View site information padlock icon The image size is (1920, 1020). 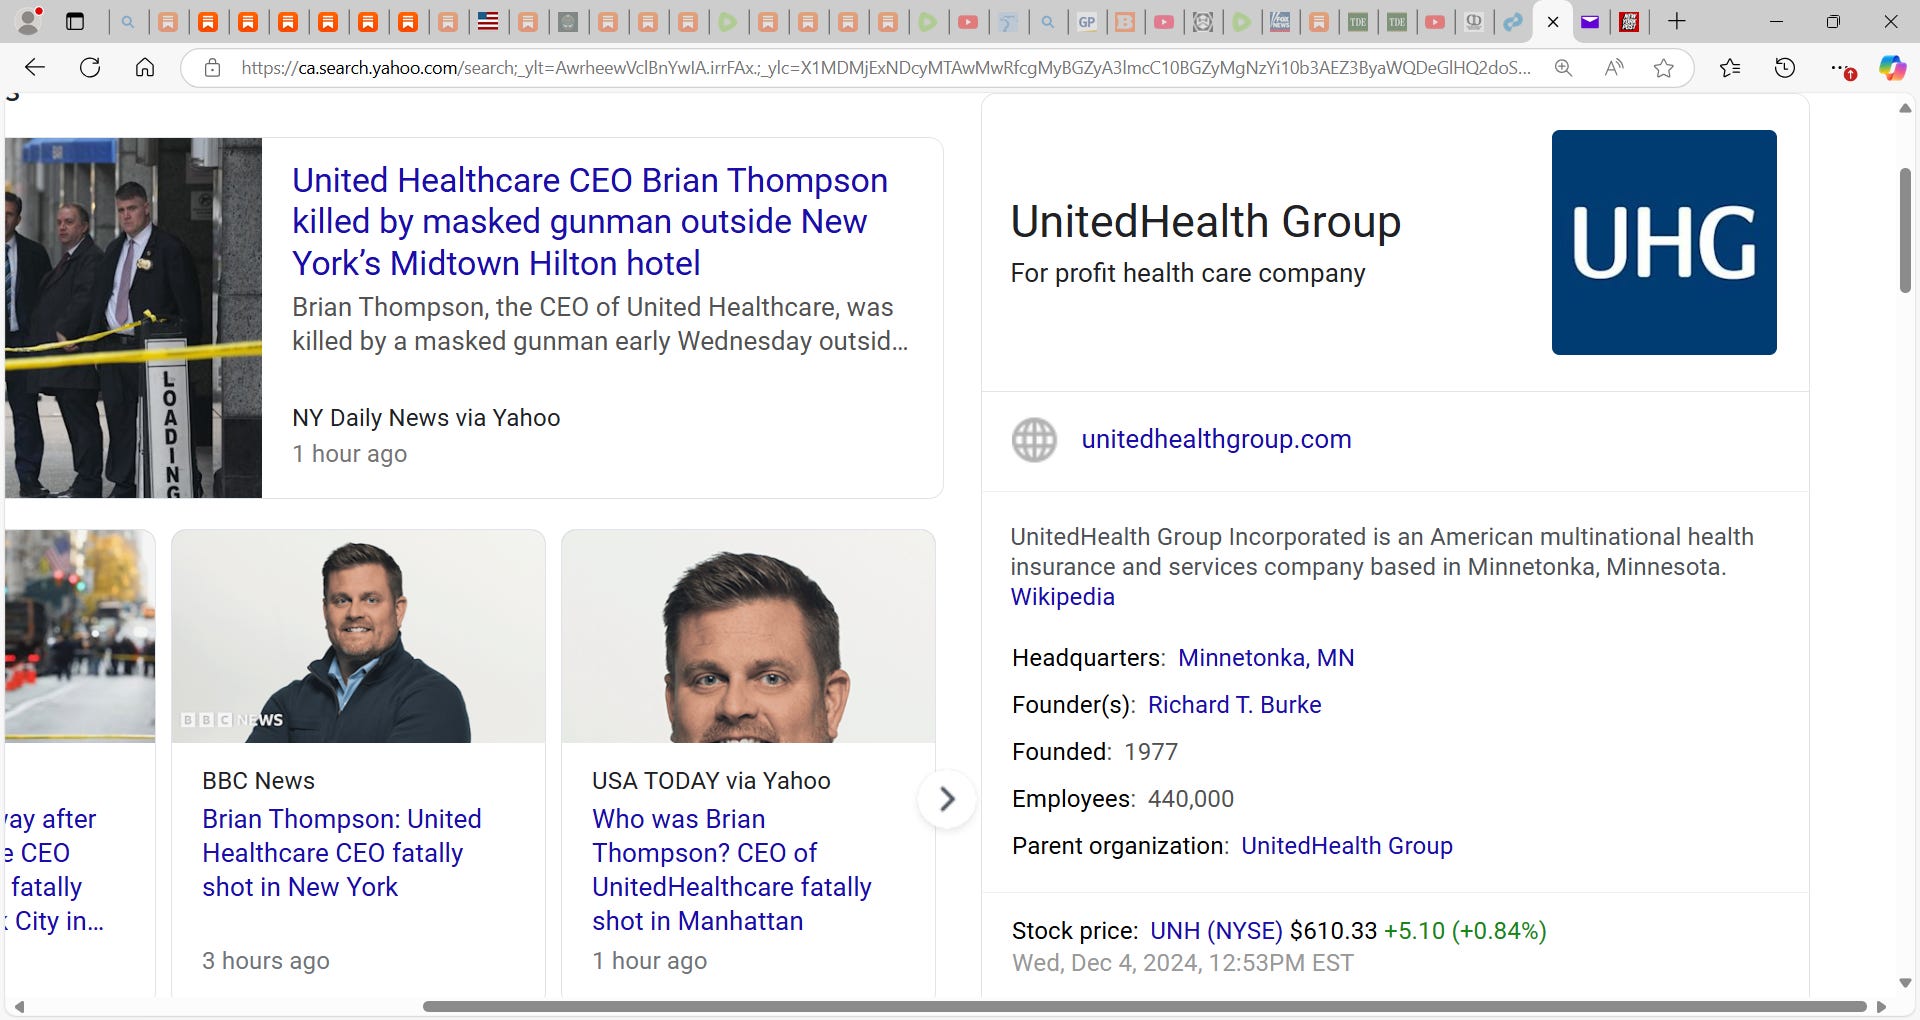(x=212, y=68)
